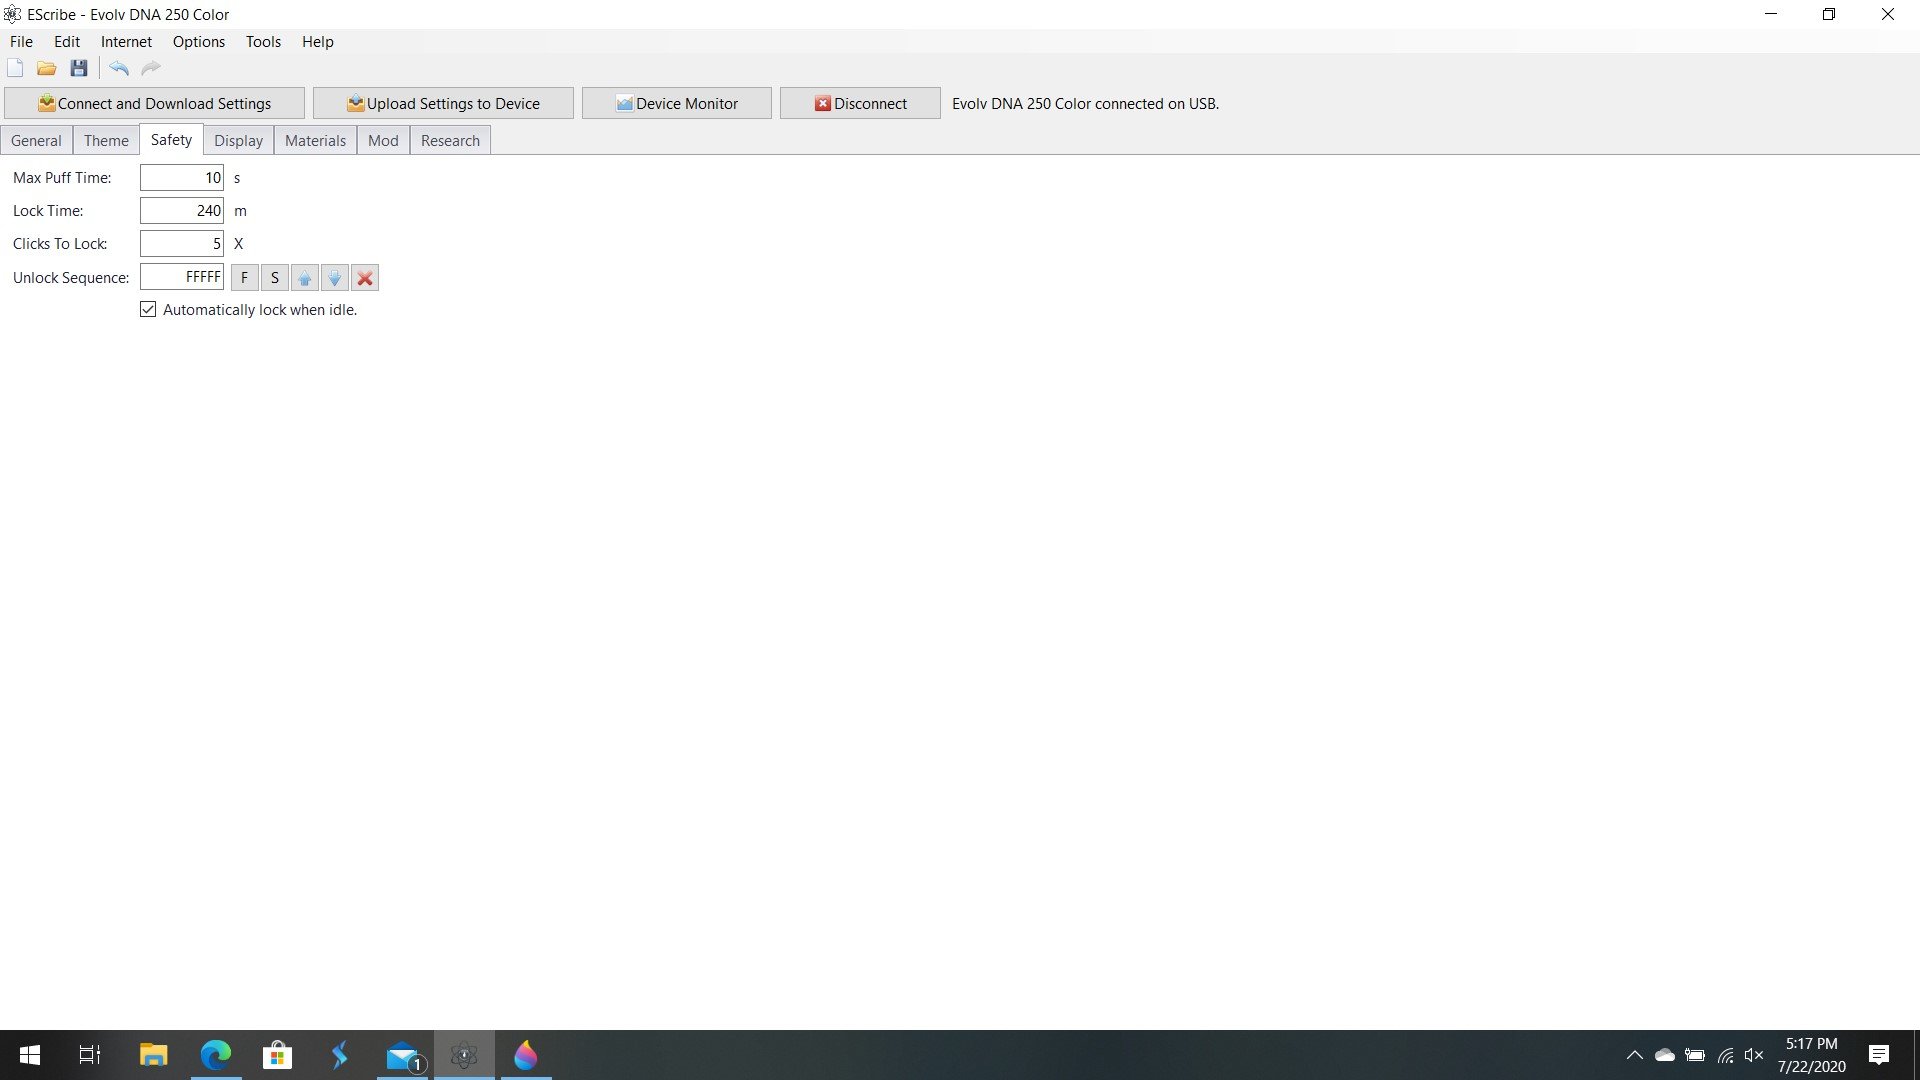Toggle Automatically lock when idle checkbox
This screenshot has height=1080, width=1920.
point(149,310)
